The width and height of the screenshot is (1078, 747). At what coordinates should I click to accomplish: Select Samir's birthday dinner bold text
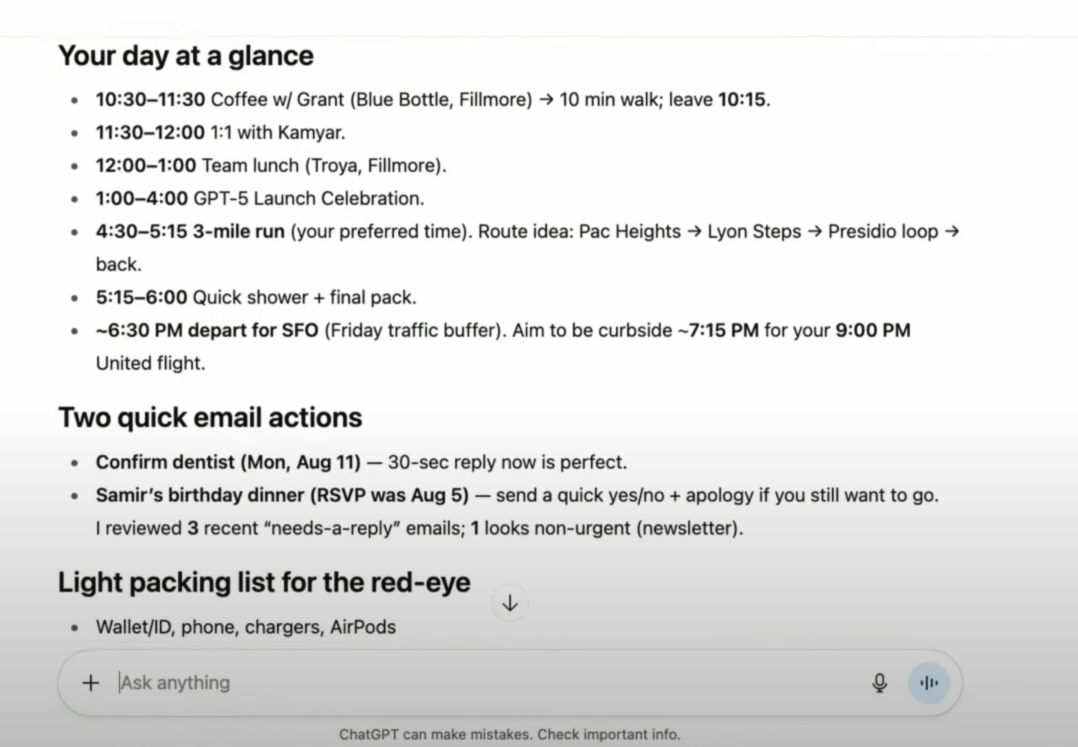(x=282, y=495)
